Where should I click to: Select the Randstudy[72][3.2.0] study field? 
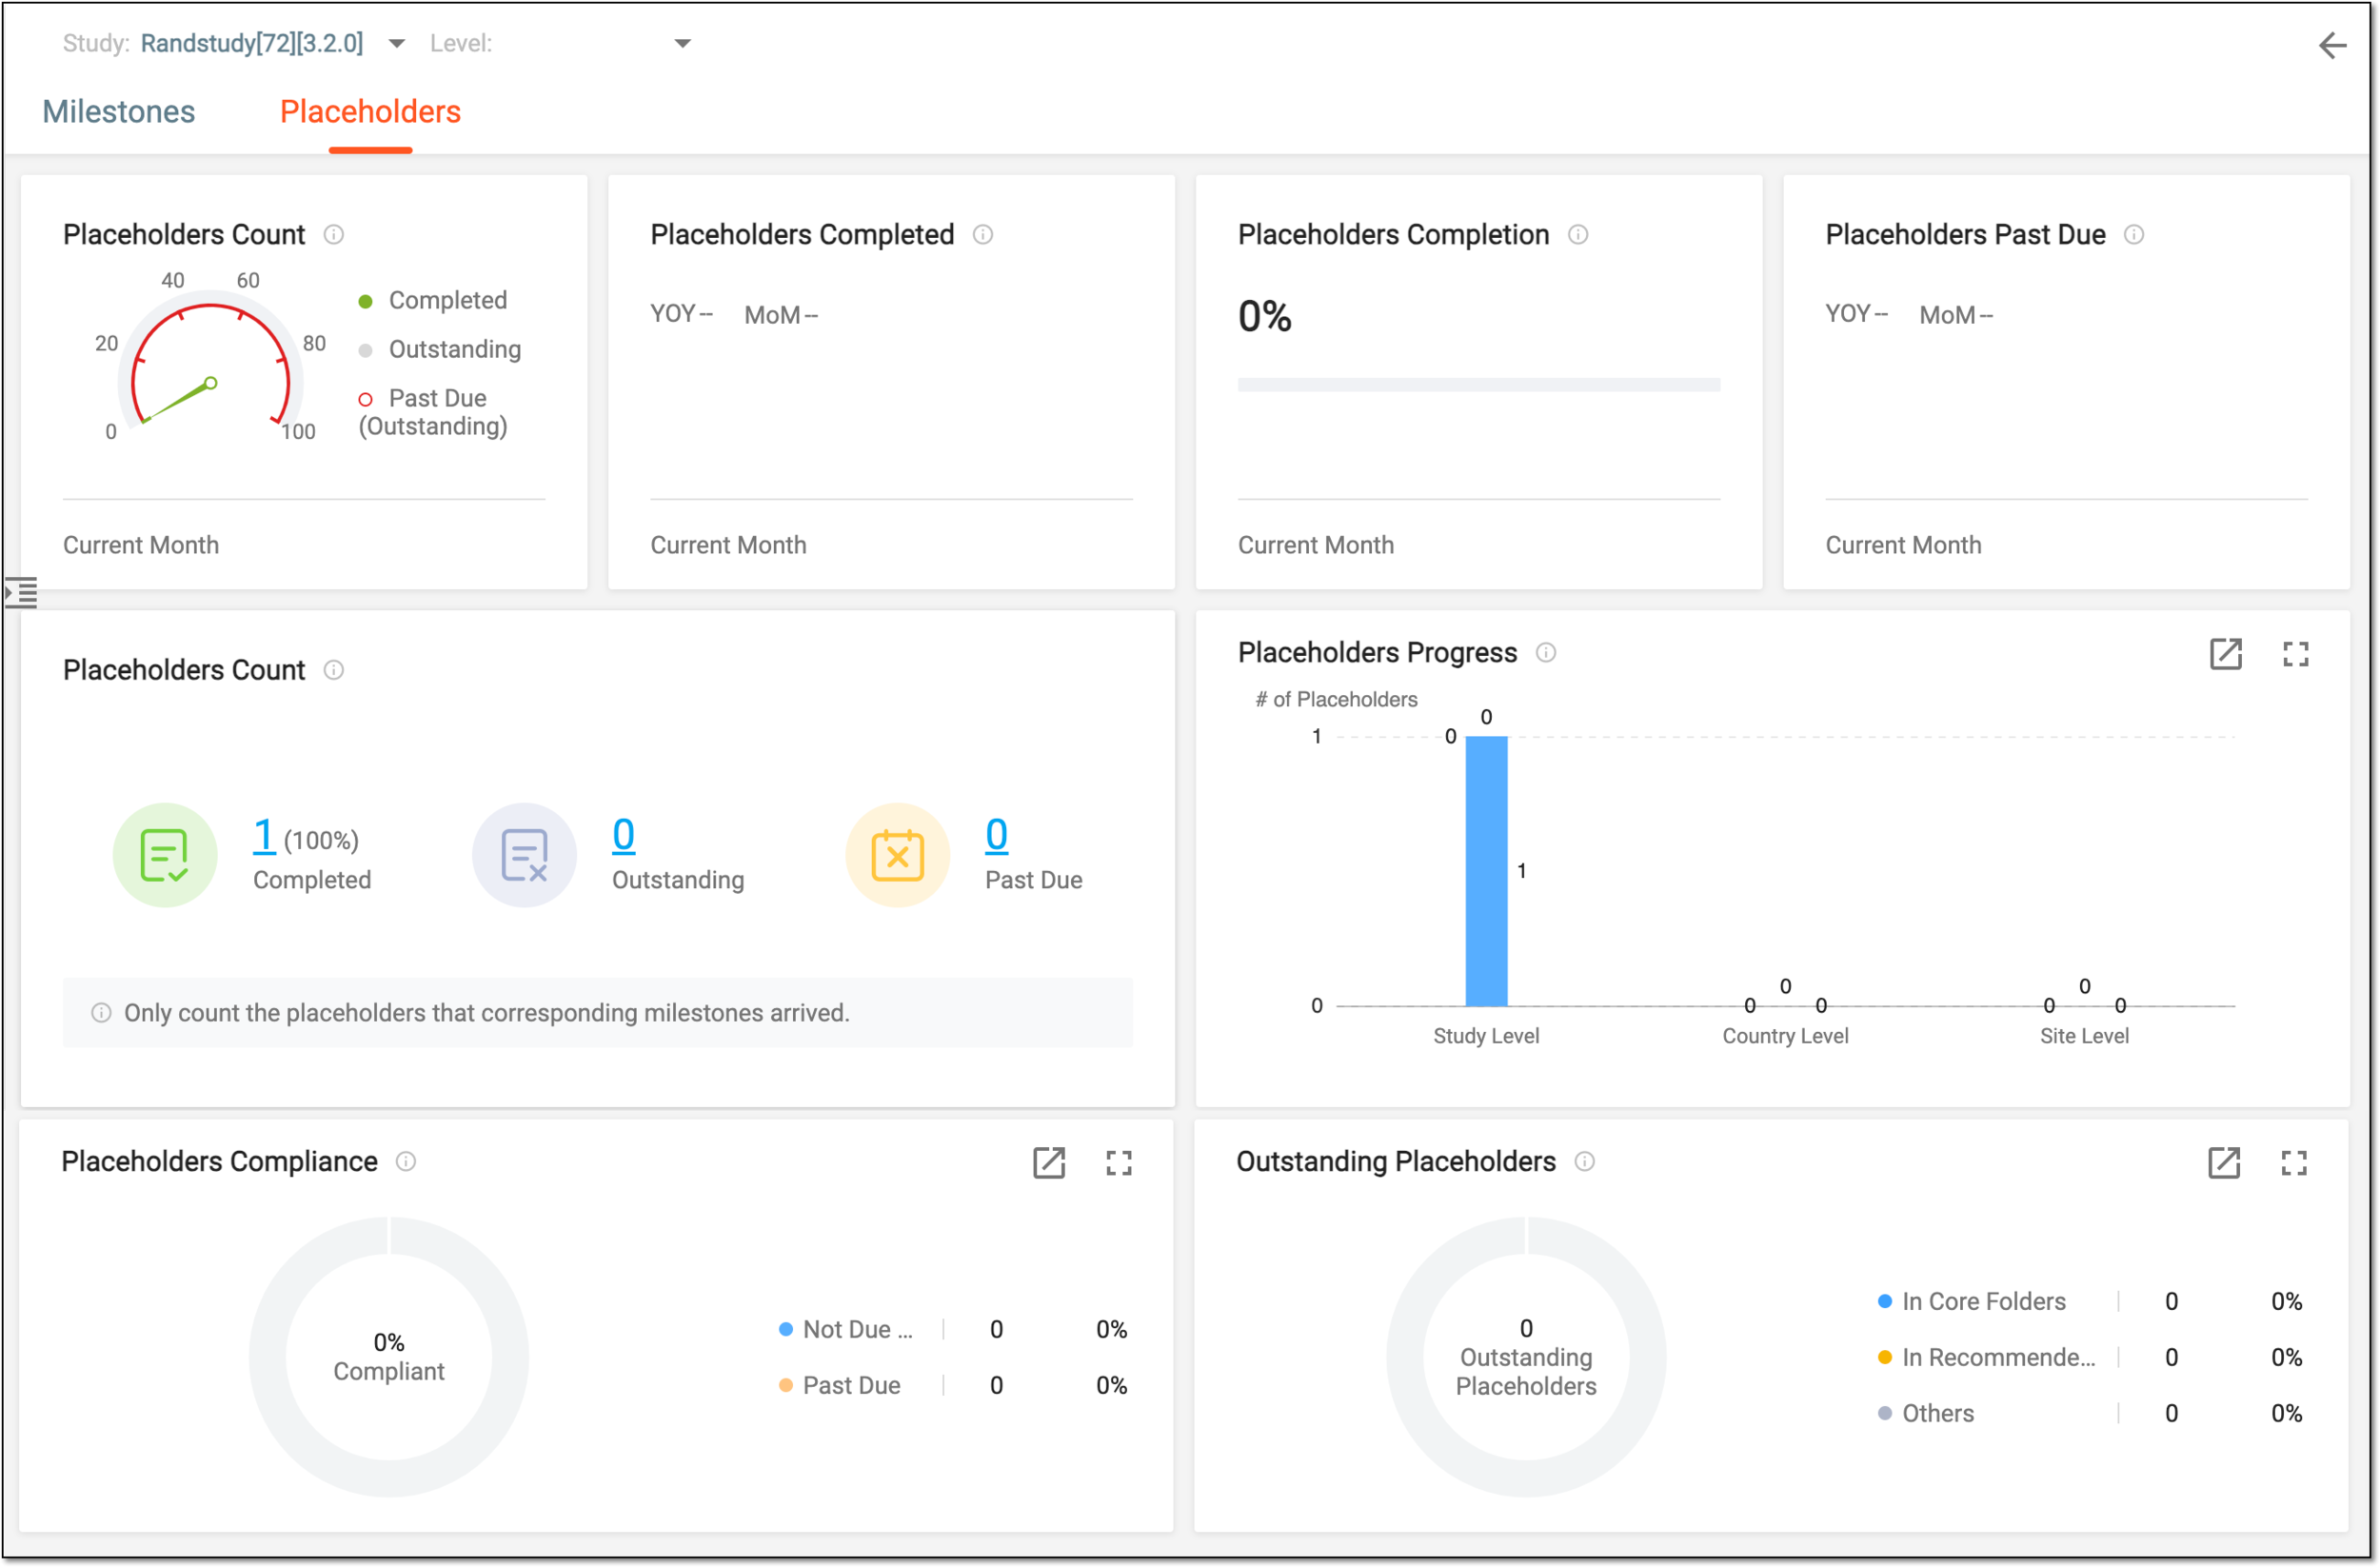pos(252,43)
